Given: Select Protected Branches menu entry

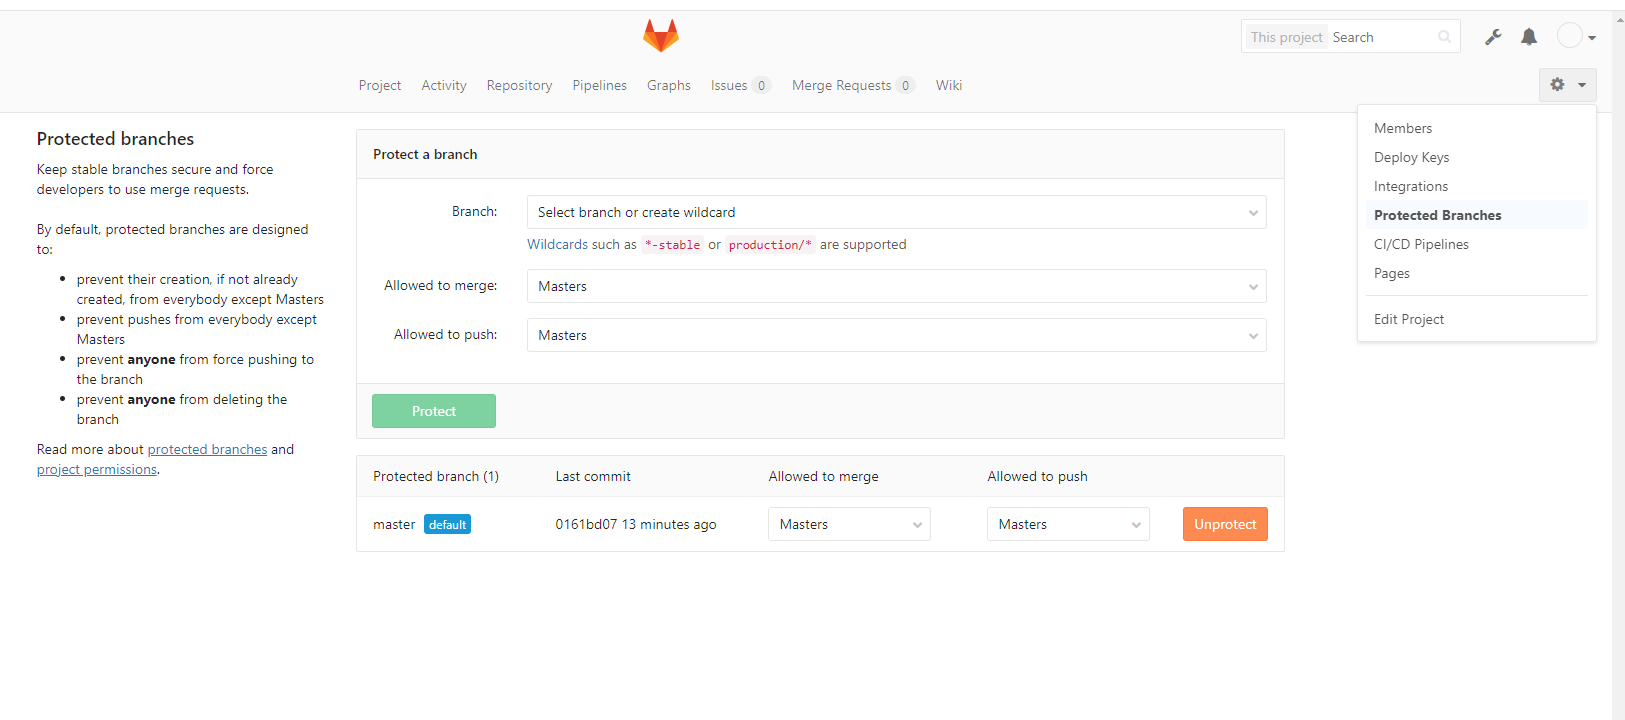Looking at the screenshot, I should pos(1476,215).
